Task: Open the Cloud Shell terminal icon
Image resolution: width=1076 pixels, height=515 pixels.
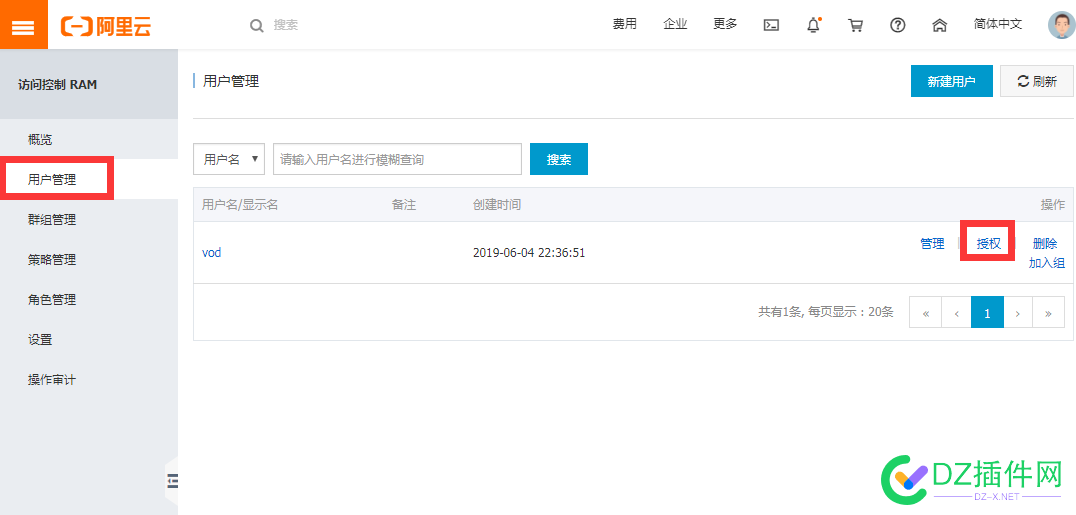Action: 771,25
